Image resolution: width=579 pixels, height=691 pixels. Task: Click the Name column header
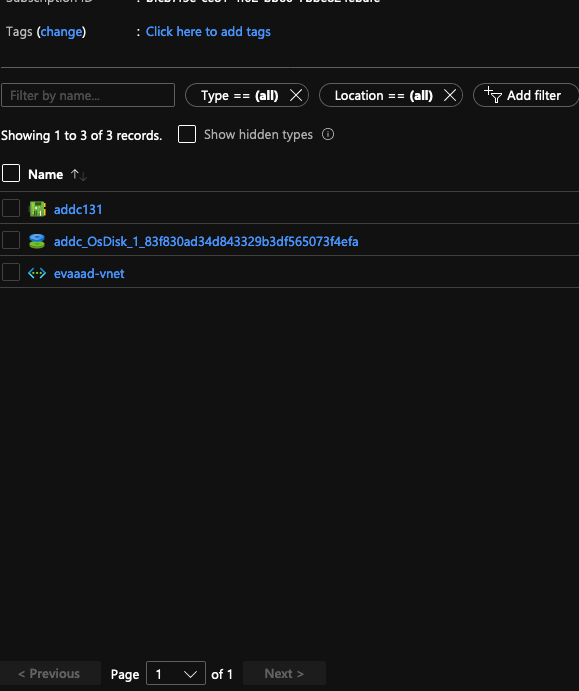(x=45, y=175)
